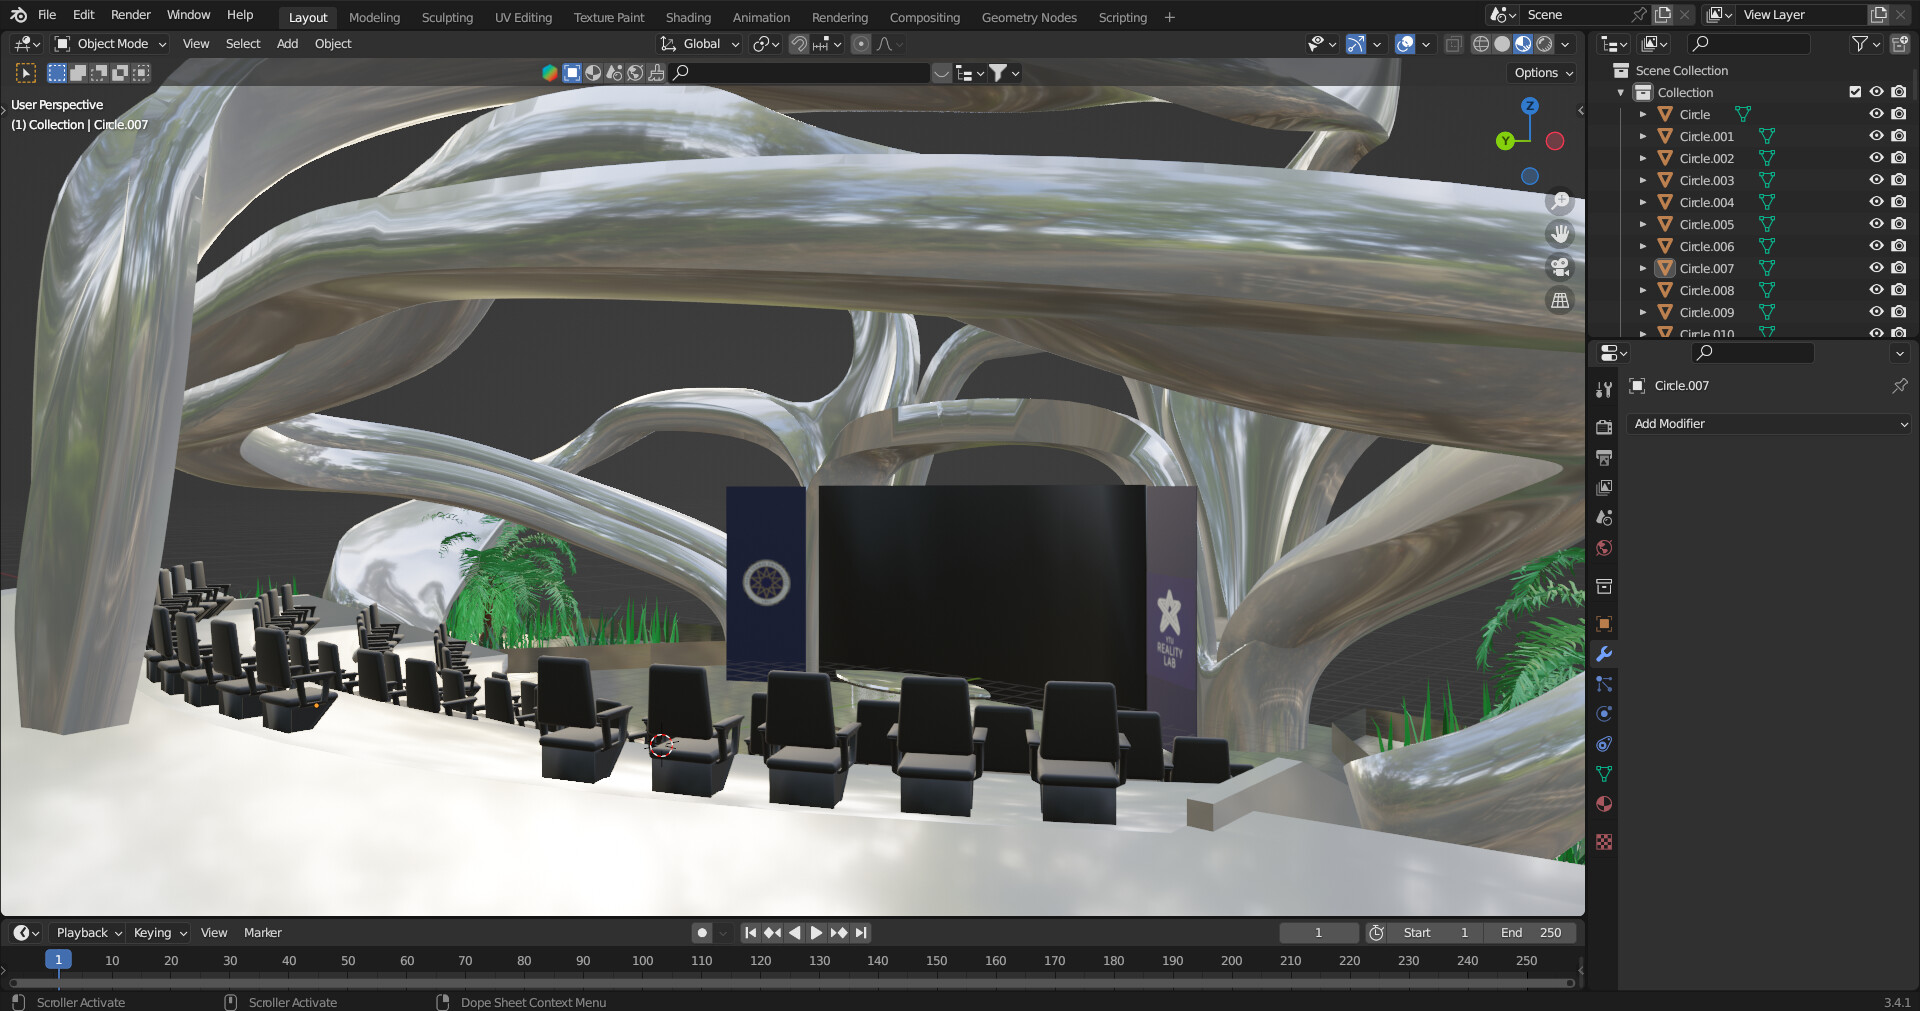Screen dimensions: 1920x1011
Task: Select rendered viewport shading mode
Action: 1545,44
